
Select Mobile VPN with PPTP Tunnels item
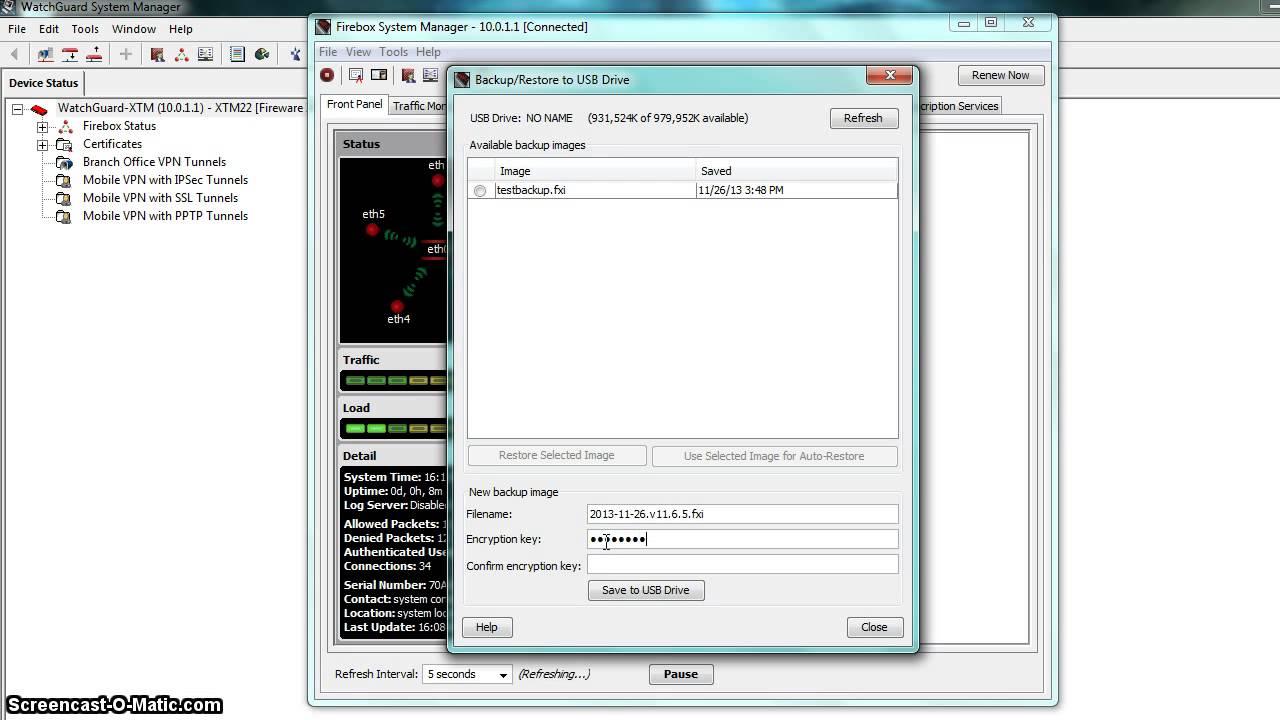point(165,216)
